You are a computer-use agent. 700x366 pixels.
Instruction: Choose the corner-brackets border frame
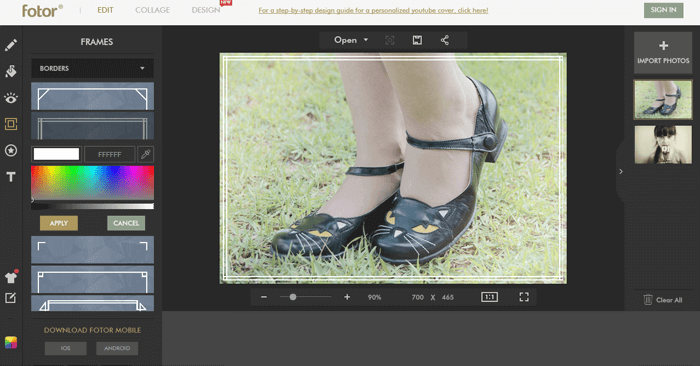pos(92,250)
